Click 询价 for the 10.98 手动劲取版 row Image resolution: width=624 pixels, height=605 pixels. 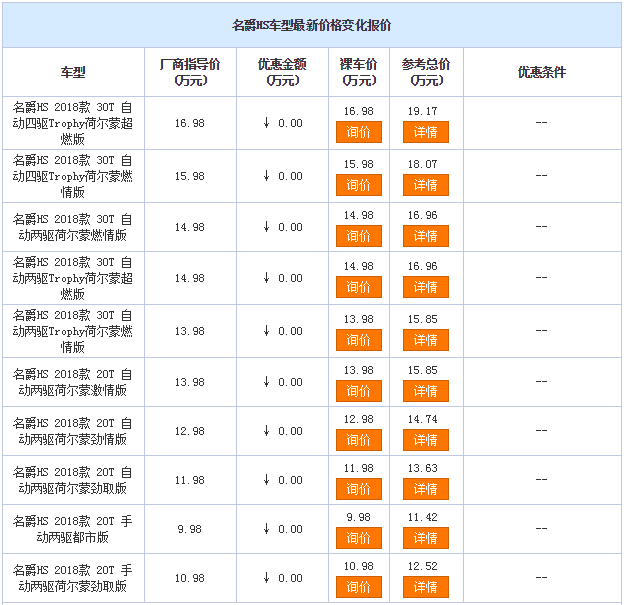359,587
